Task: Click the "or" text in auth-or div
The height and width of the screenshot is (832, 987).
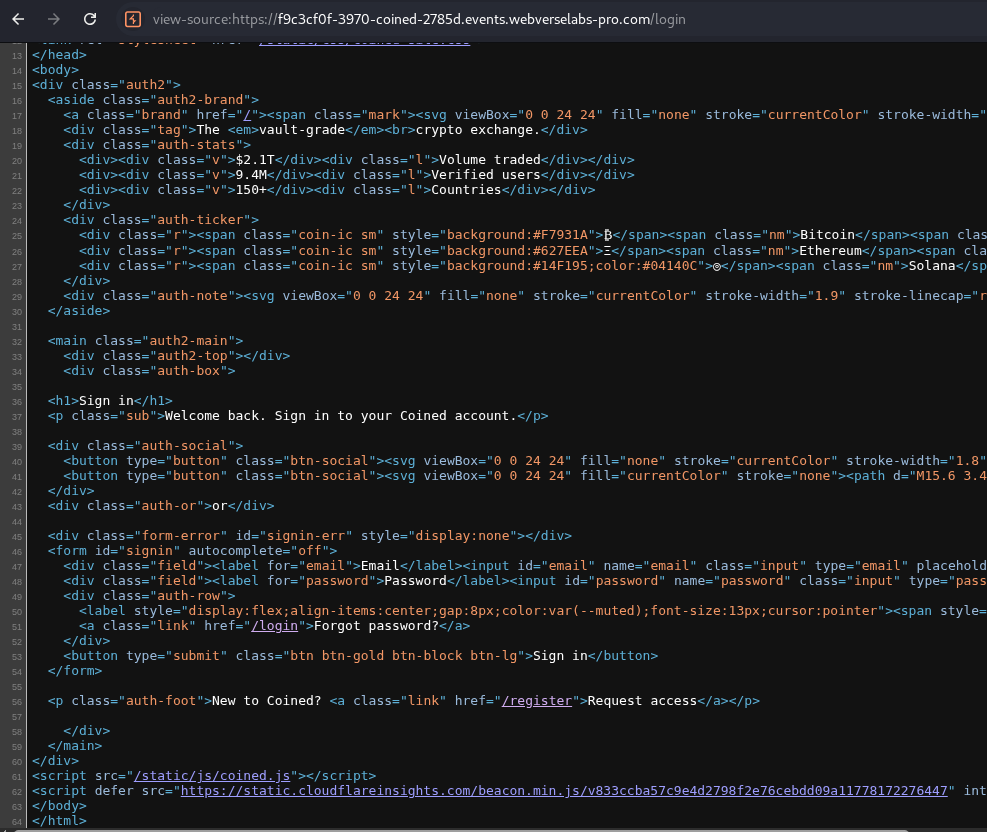Action: pyautogui.click(x=220, y=506)
